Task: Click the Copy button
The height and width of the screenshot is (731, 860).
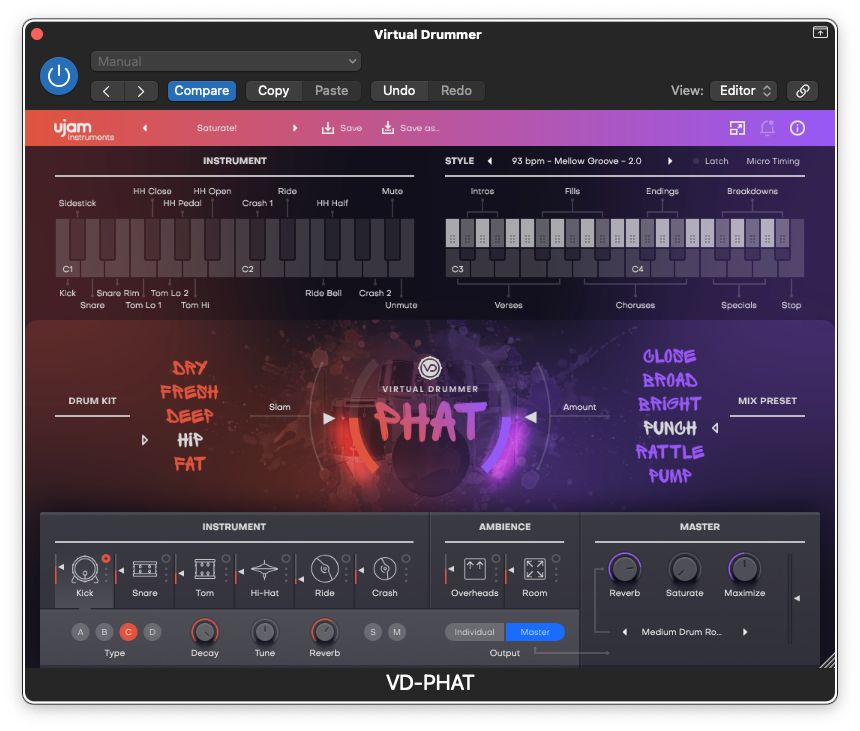Action: pyautogui.click(x=274, y=91)
